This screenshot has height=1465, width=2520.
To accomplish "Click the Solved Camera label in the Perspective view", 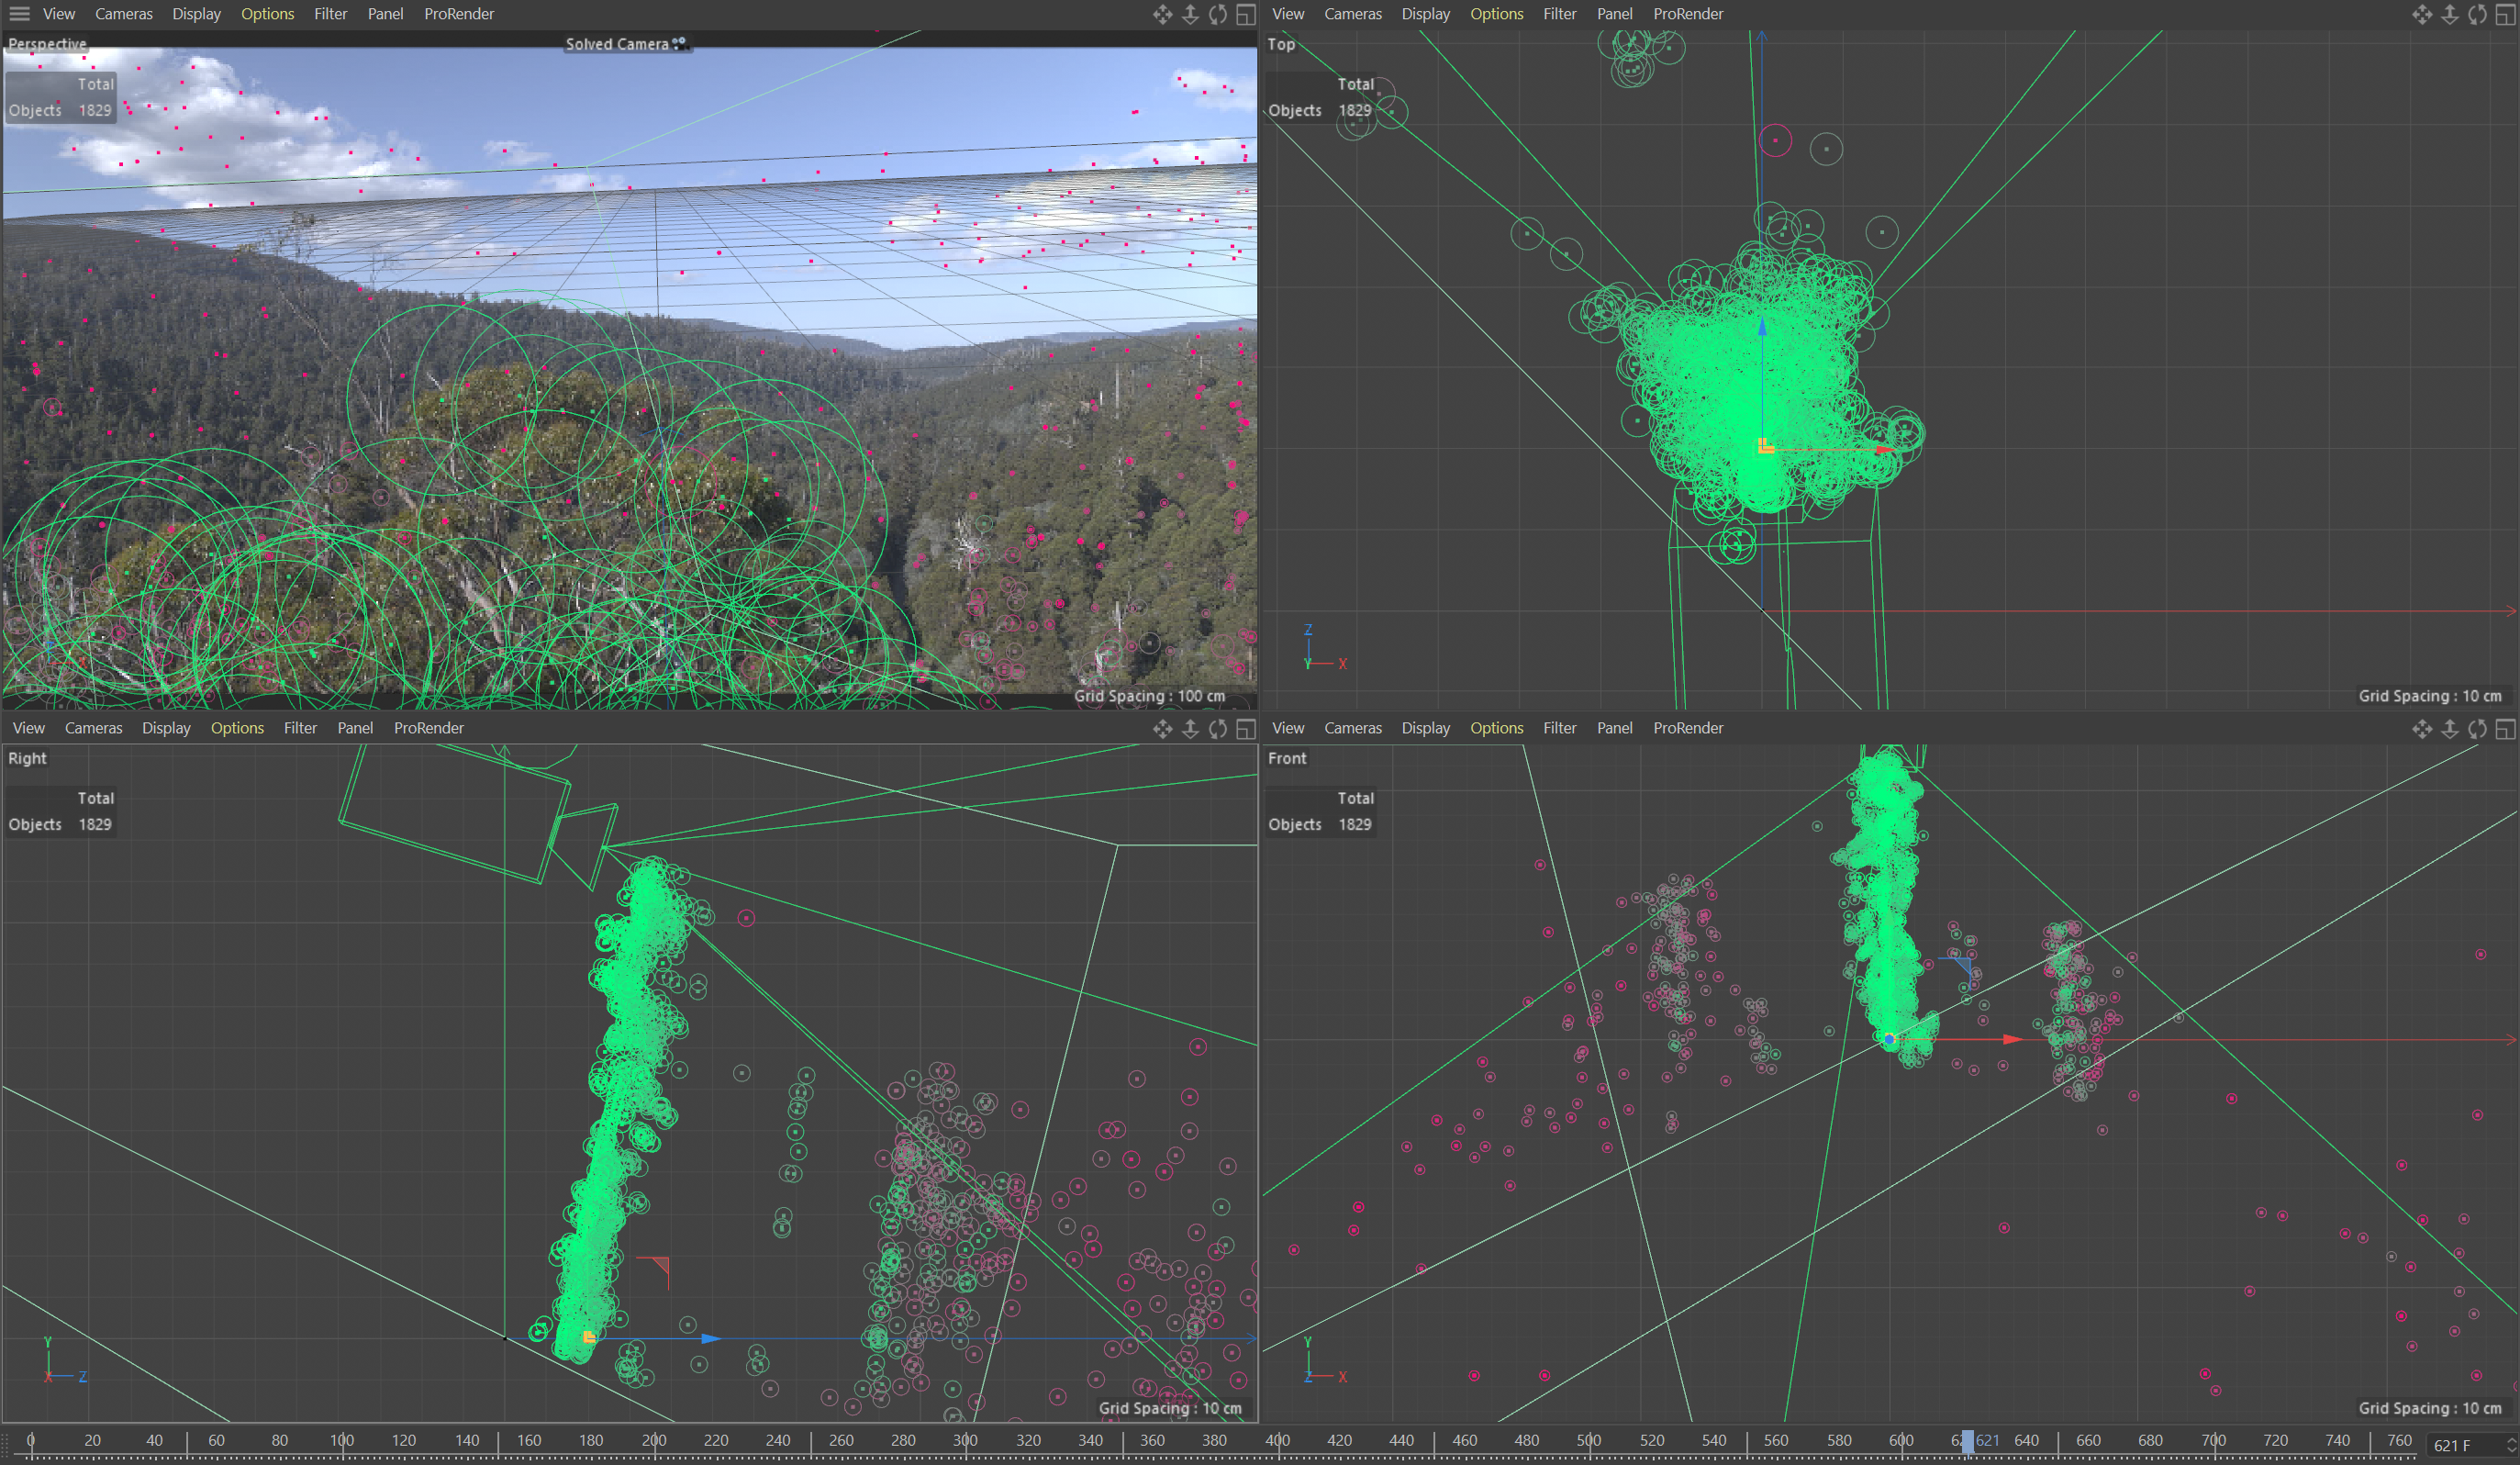I will pos(617,44).
